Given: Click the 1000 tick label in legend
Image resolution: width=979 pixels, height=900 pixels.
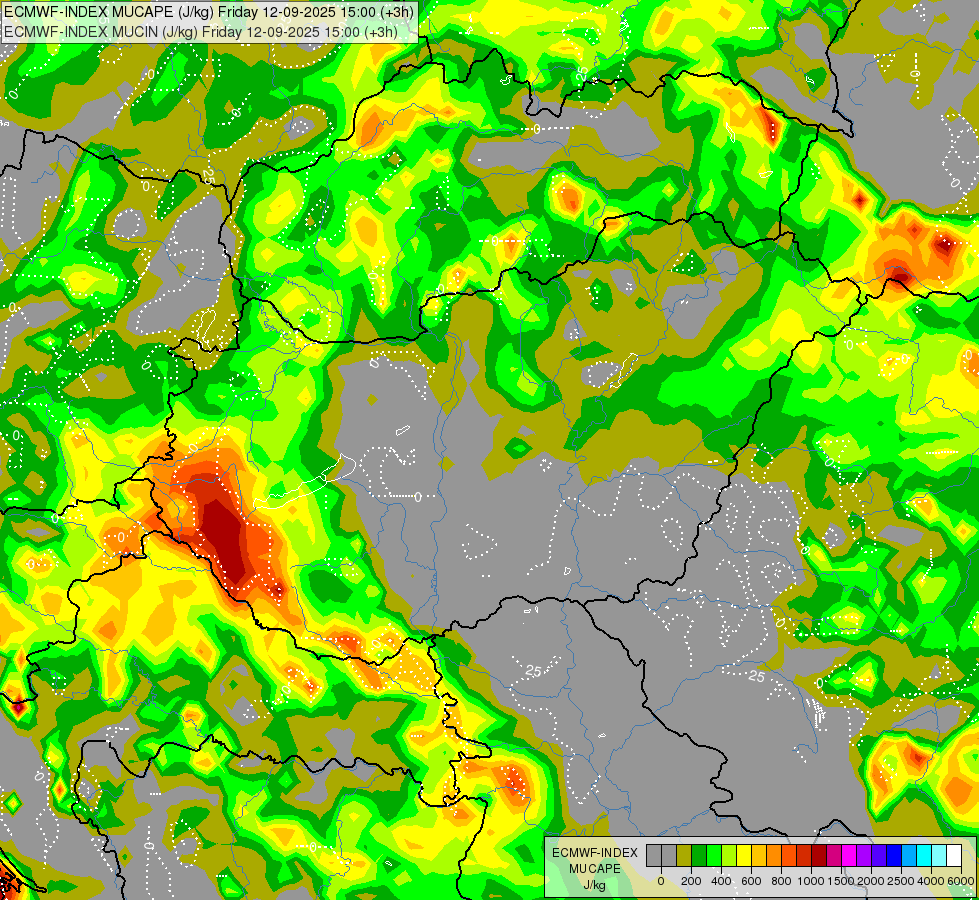Looking at the screenshot, I should 811,881.
